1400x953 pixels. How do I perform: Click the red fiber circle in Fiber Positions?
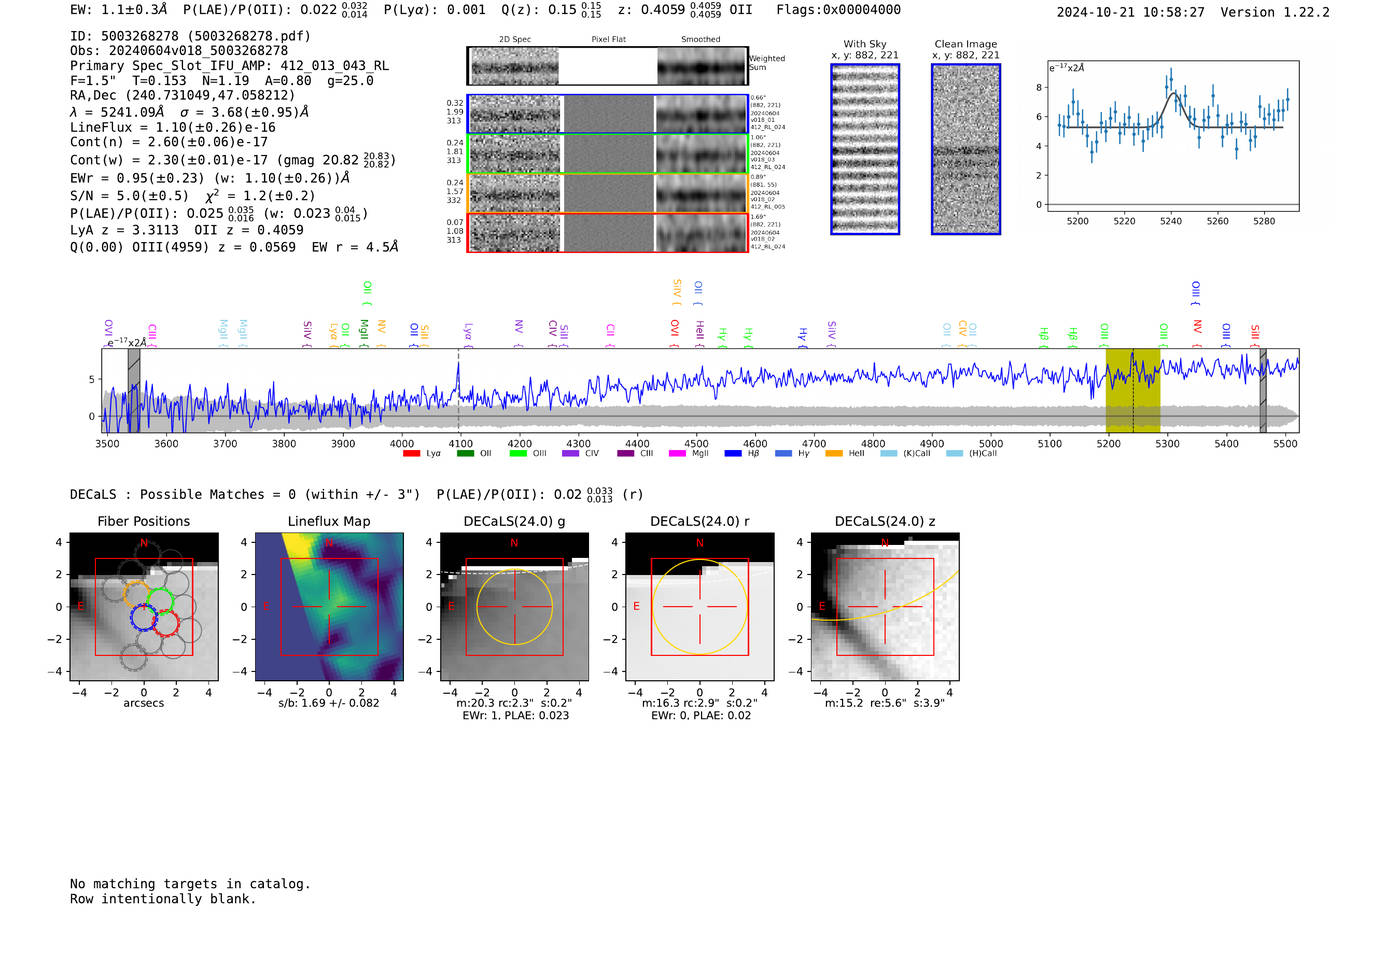coord(165,624)
